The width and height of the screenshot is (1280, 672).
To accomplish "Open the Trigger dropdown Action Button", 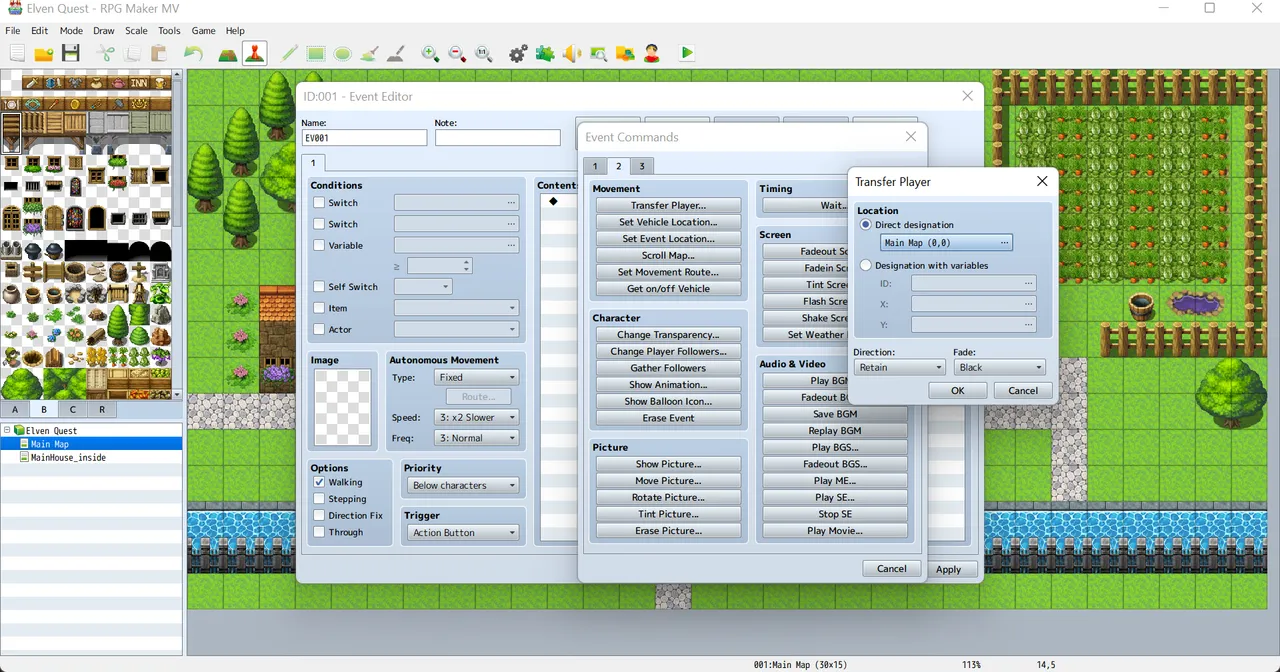I will [463, 533].
